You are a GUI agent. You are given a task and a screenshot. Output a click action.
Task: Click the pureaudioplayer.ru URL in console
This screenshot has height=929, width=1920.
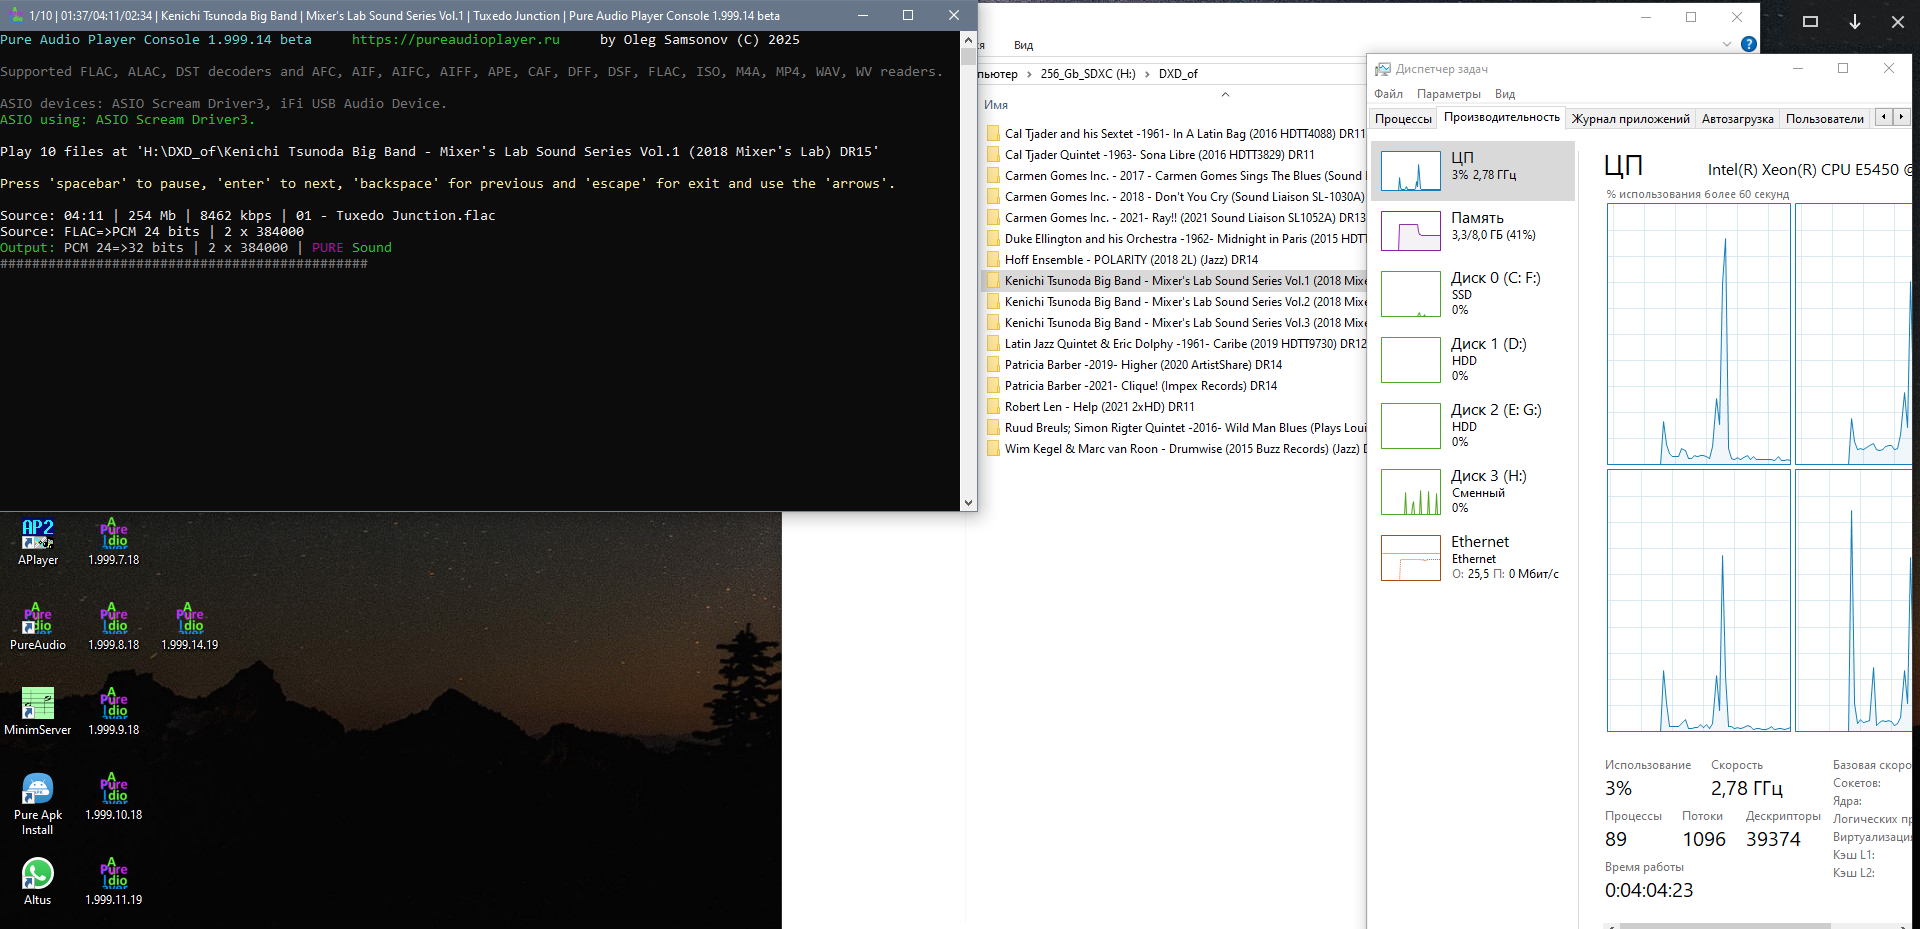pyautogui.click(x=456, y=40)
